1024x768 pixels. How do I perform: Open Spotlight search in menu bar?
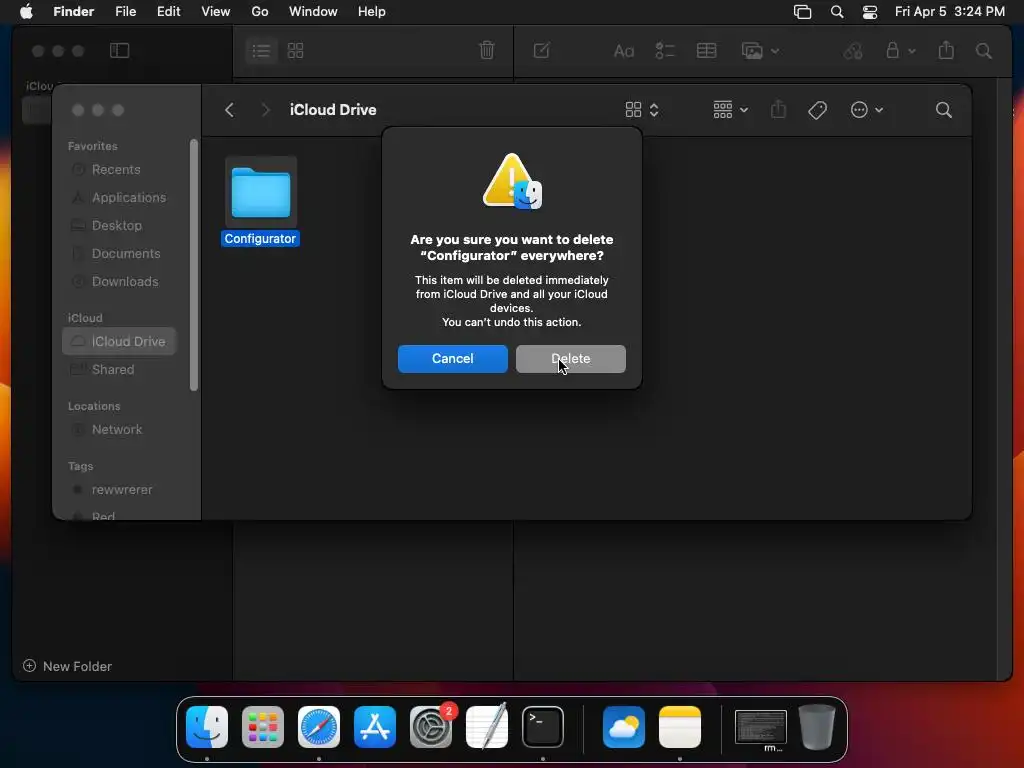coord(837,12)
